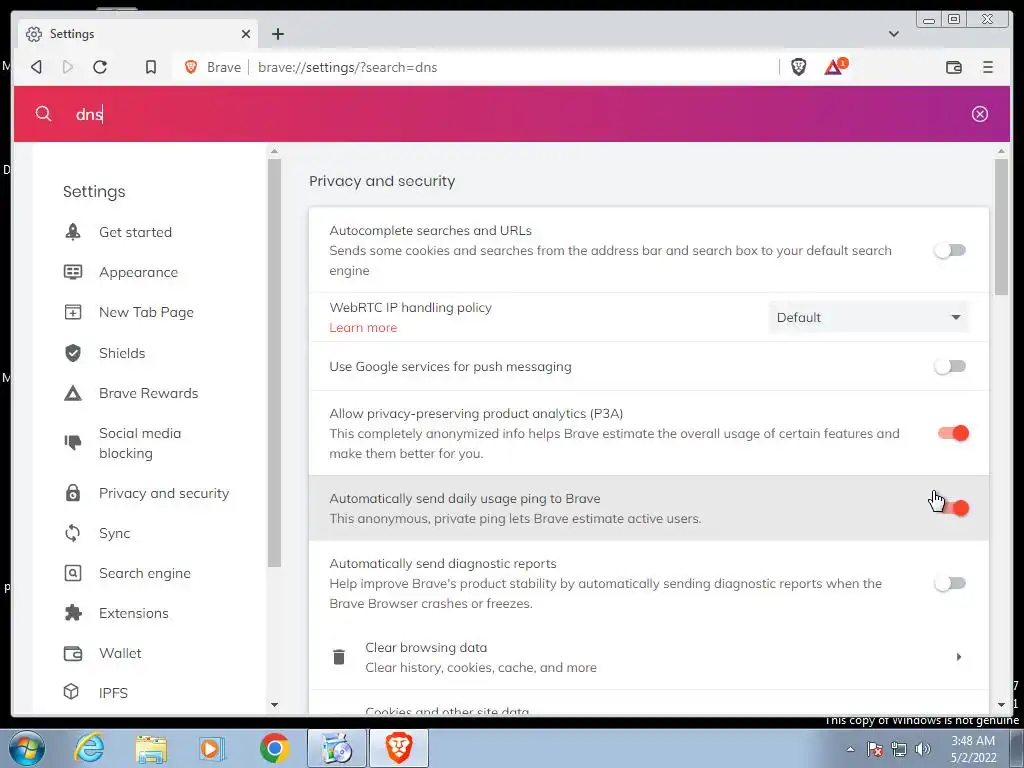The image size is (1024, 768).
Task: Go to Privacy and security section
Action: [x=164, y=493]
